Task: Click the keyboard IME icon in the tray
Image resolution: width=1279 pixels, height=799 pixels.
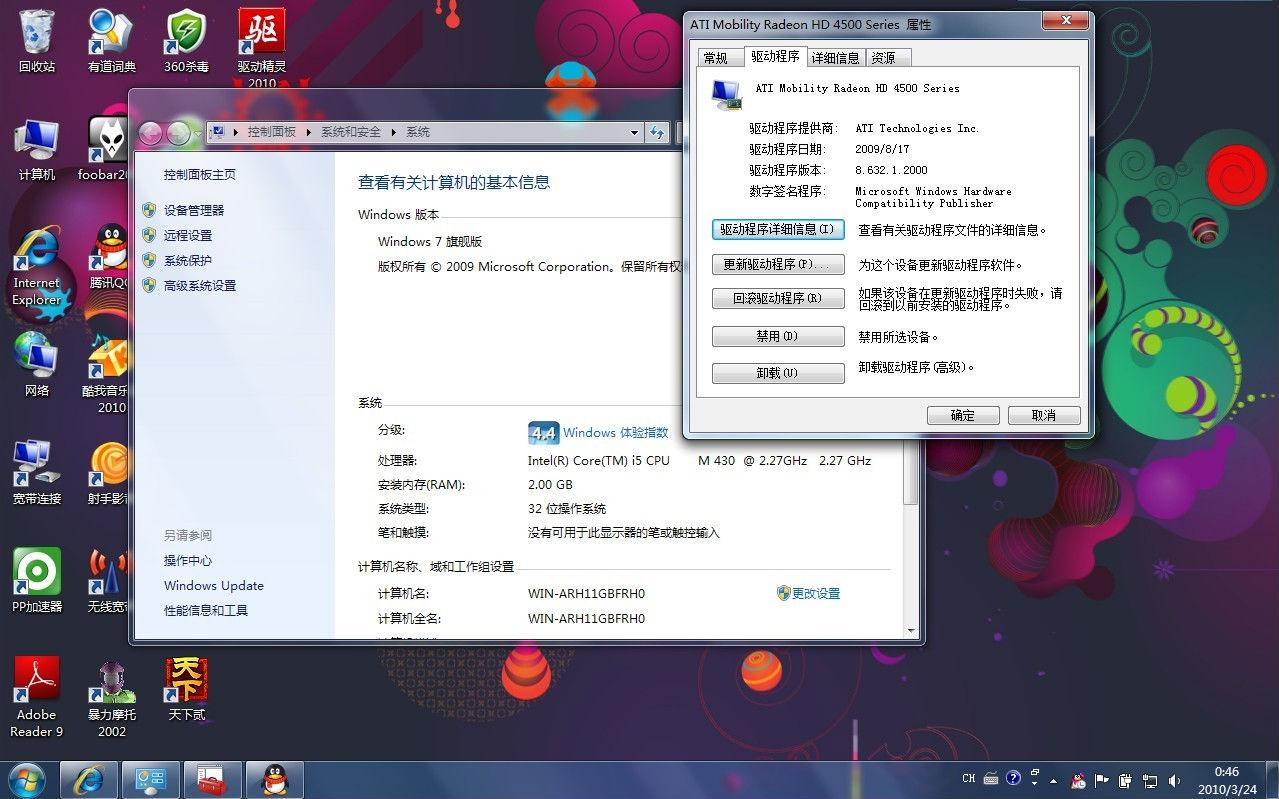Action: (x=991, y=778)
